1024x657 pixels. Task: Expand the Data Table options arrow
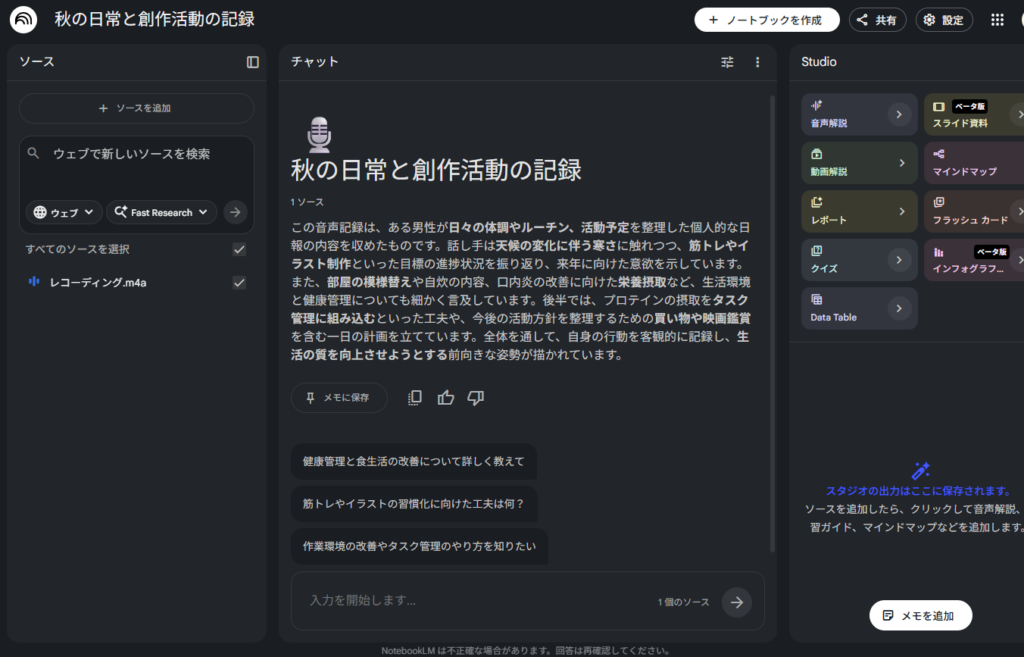pyautogui.click(x=898, y=308)
